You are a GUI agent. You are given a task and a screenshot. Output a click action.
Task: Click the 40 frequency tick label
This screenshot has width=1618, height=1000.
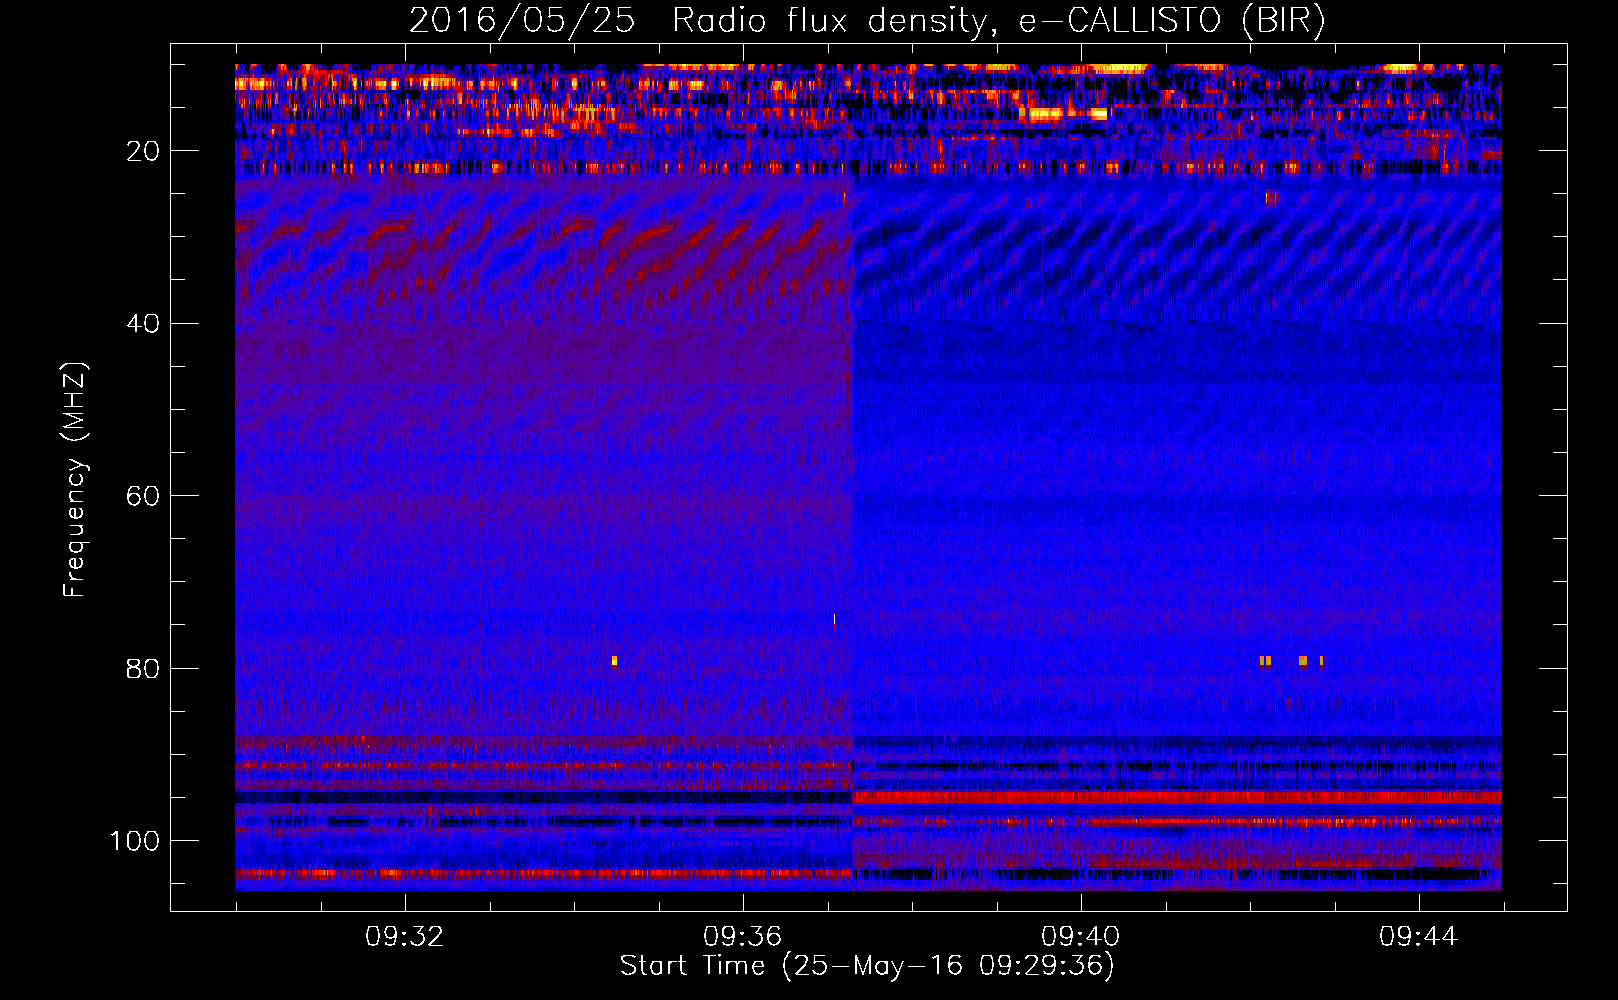tap(143, 324)
